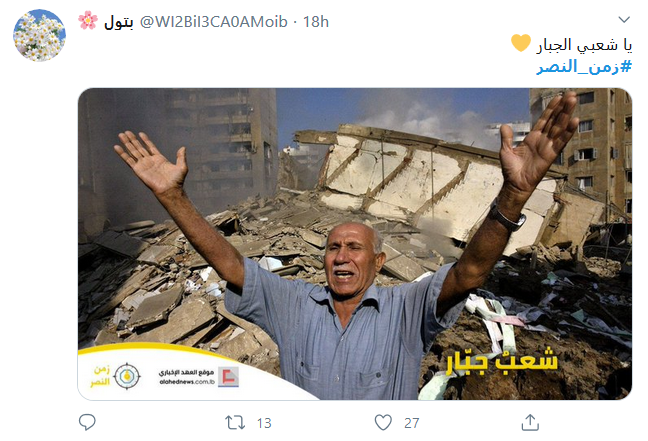The height and width of the screenshot is (441, 648).
Task: Click the display name بتول
Action: 119,22
